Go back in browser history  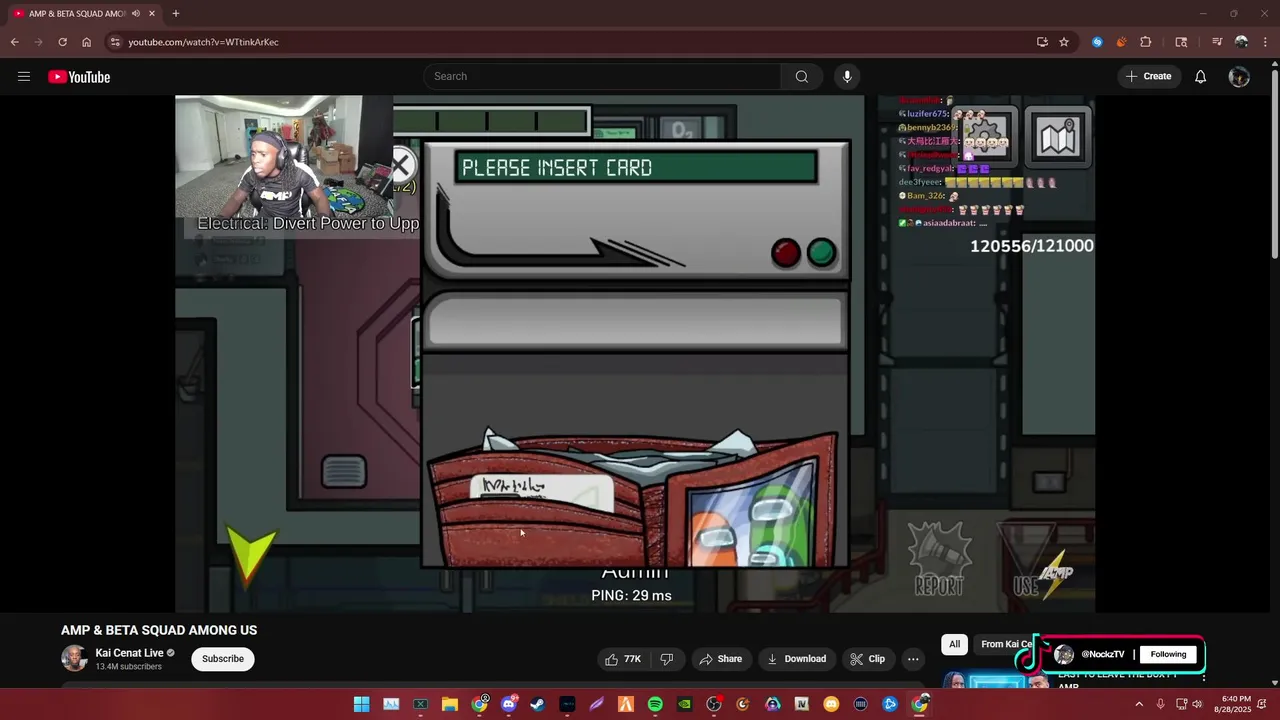tap(14, 42)
